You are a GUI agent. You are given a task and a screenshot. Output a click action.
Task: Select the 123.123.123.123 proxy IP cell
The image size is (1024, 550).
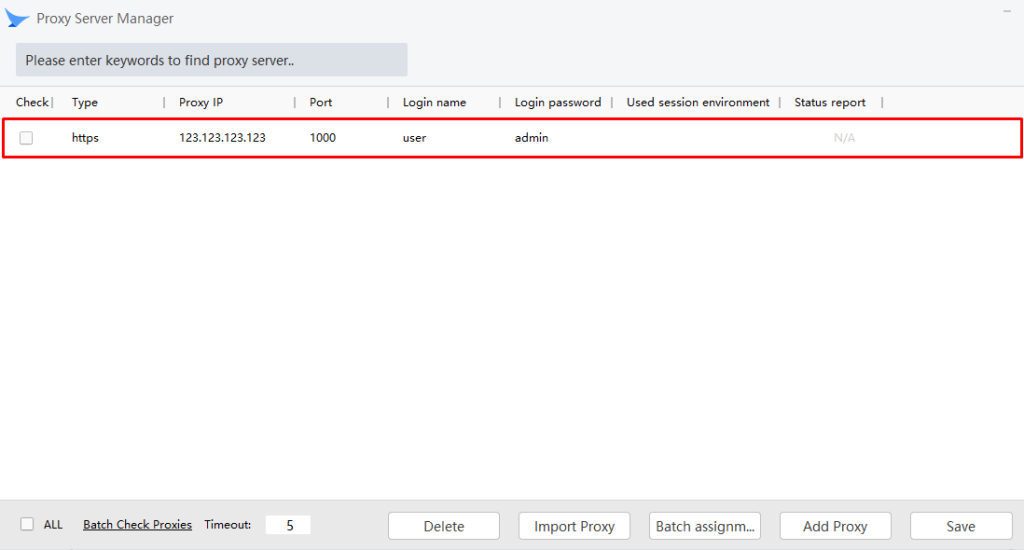click(222, 138)
